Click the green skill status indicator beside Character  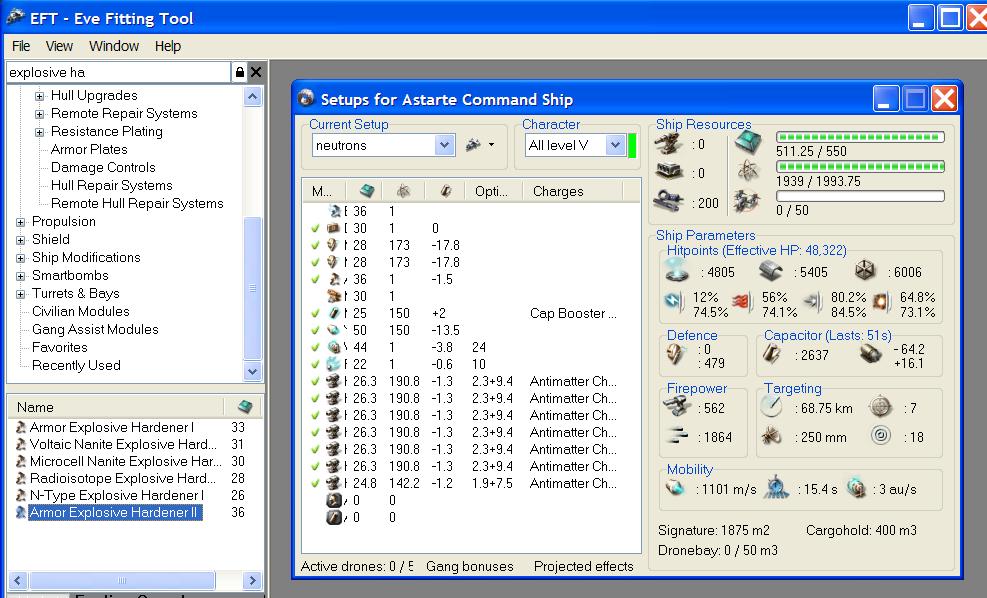pos(632,145)
